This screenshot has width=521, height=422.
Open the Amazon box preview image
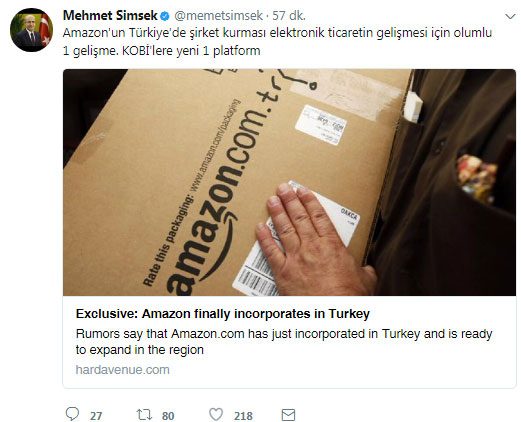289,182
